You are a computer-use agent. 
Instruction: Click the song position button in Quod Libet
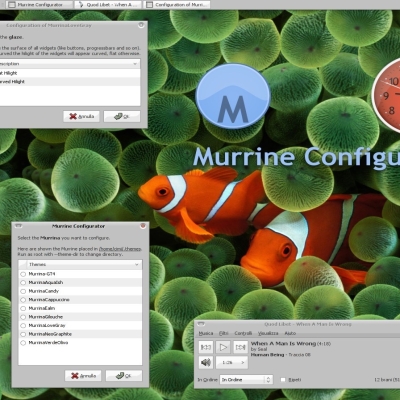[x=232, y=362]
